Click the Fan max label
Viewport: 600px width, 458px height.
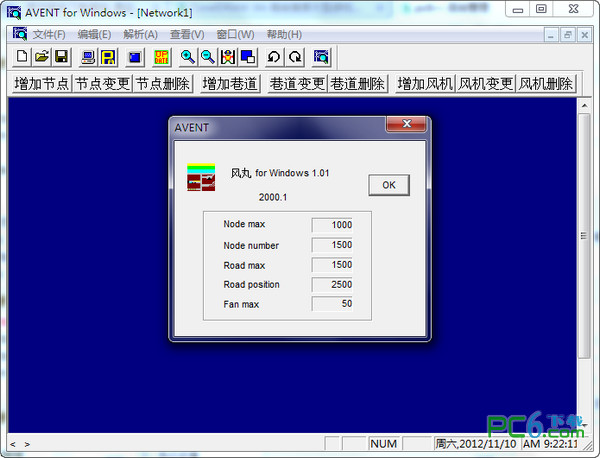pos(241,305)
